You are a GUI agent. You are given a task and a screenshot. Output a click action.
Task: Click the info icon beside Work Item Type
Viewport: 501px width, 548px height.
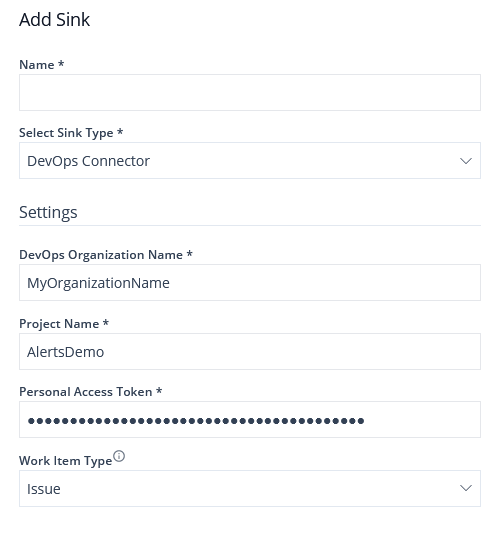coord(119,456)
